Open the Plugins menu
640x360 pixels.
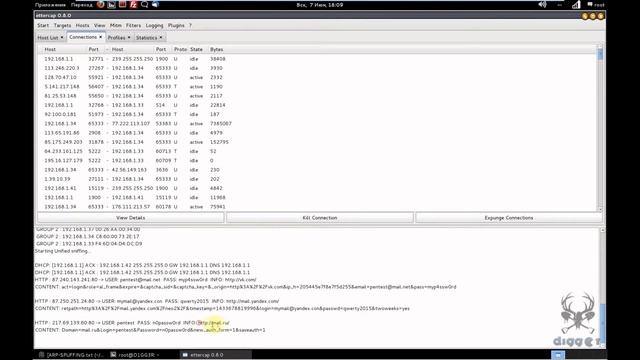pos(176,25)
